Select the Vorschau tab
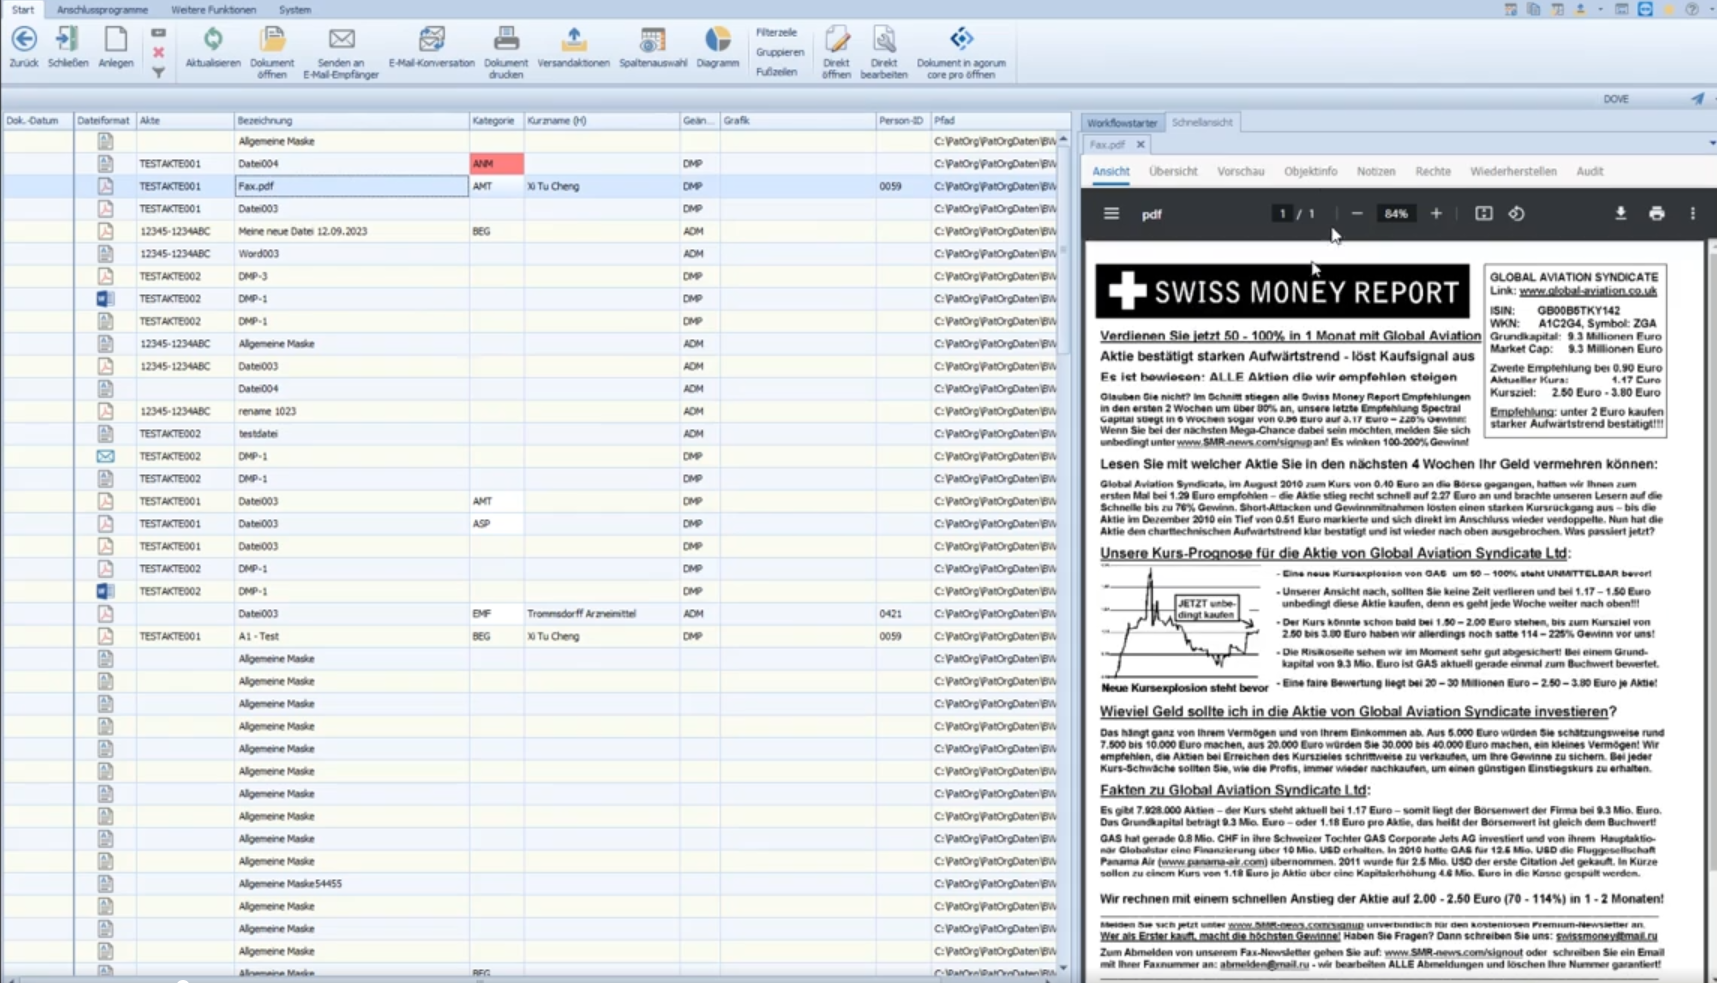This screenshot has width=1717, height=983. (1240, 171)
